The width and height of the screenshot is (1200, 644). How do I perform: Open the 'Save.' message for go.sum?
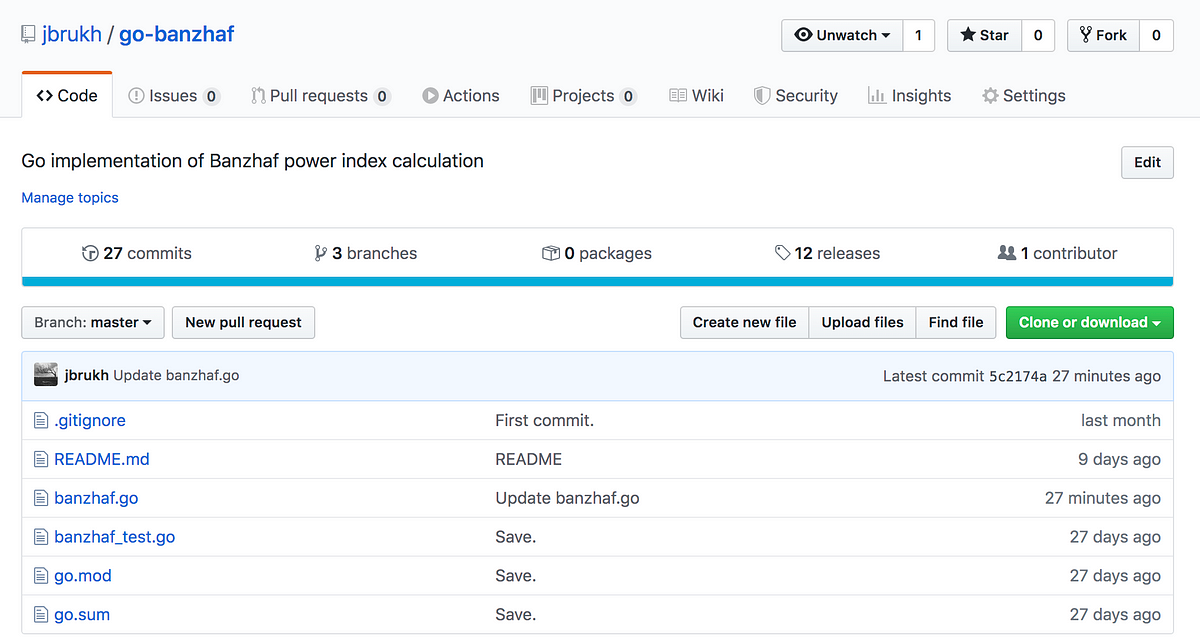tap(516, 615)
